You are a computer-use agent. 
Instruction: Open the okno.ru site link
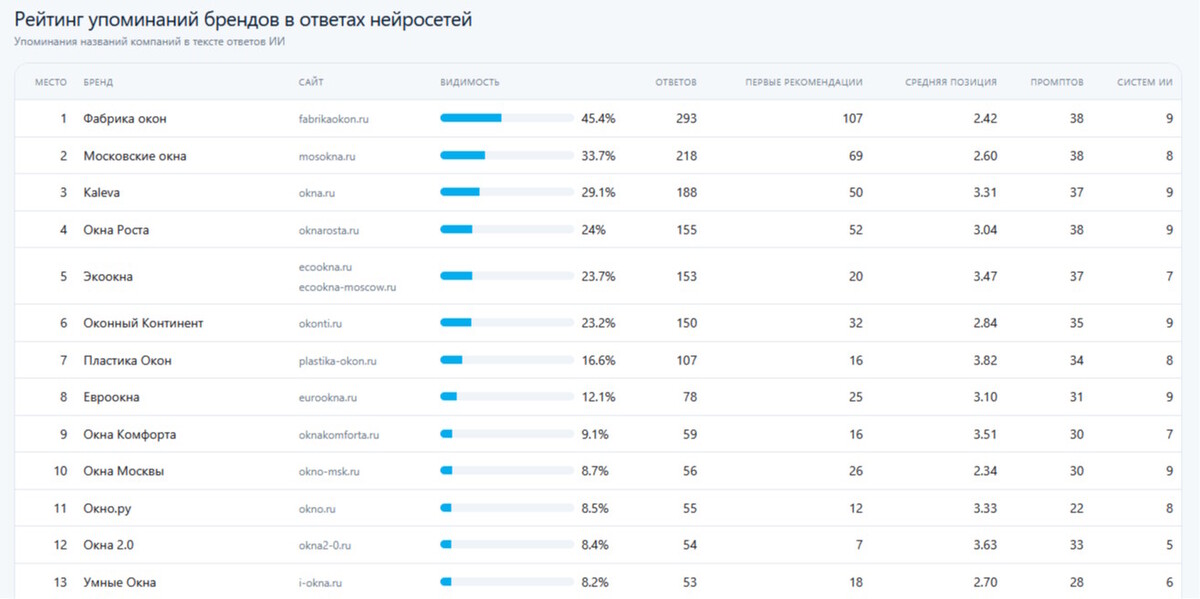(316, 509)
